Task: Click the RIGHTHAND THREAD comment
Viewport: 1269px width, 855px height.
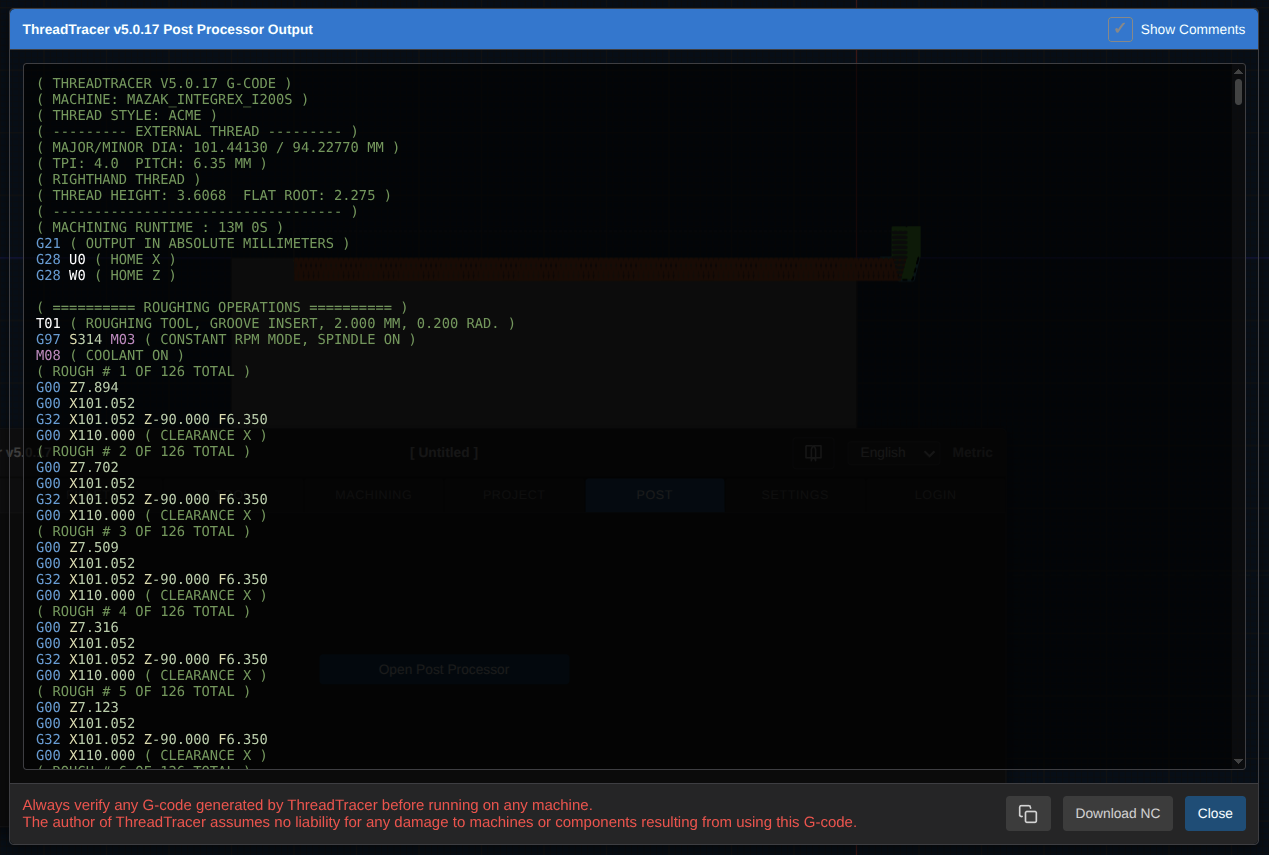Action: (x=118, y=179)
